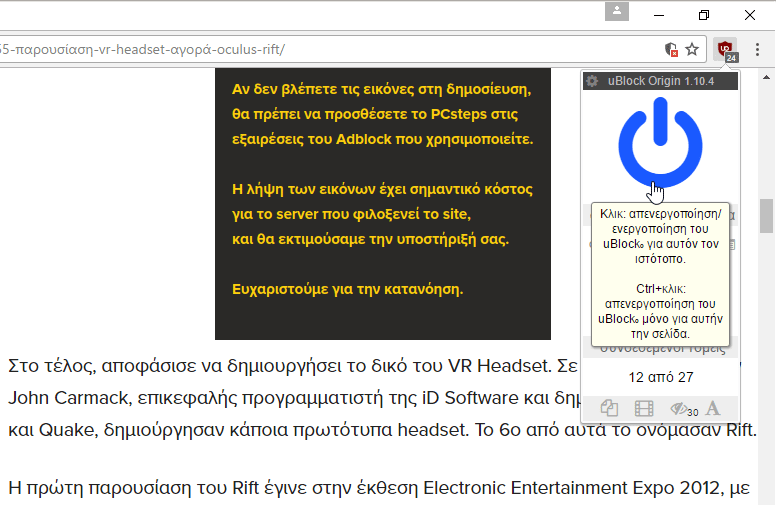
Task: Click the dark Adblock notice box
Action: 383,203
